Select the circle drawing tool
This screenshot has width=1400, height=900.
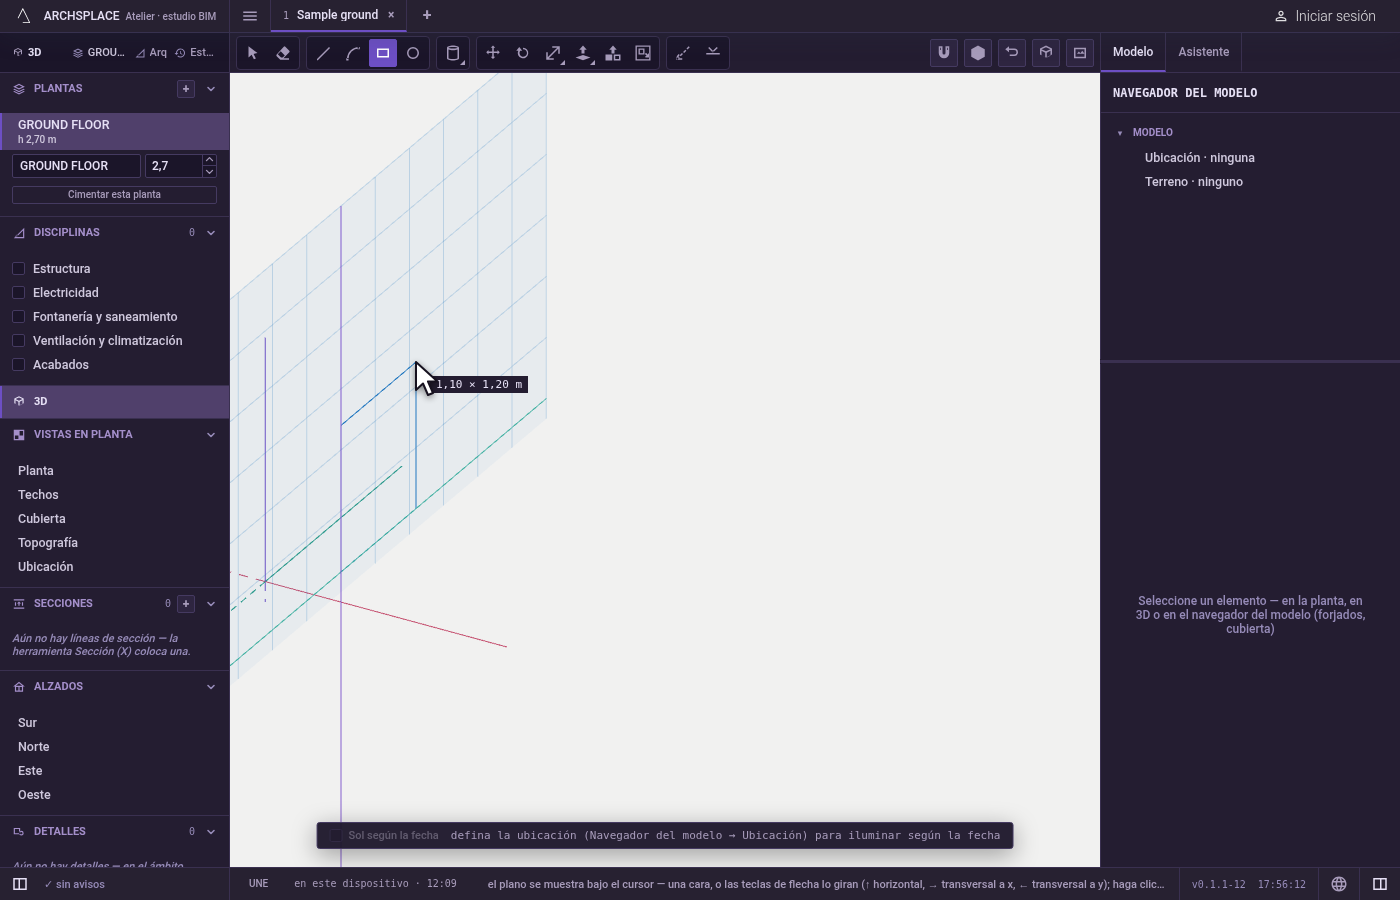click(x=413, y=53)
